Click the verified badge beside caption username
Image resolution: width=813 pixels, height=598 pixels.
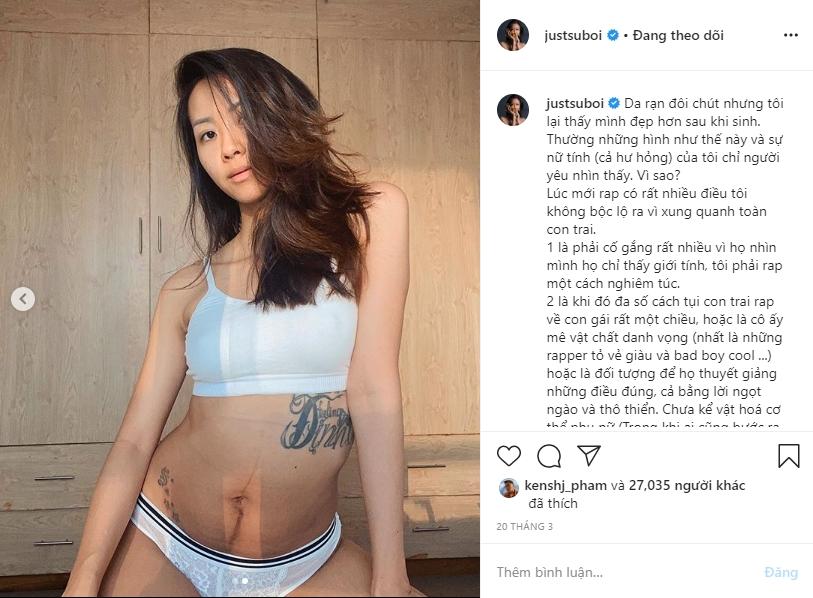point(613,103)
